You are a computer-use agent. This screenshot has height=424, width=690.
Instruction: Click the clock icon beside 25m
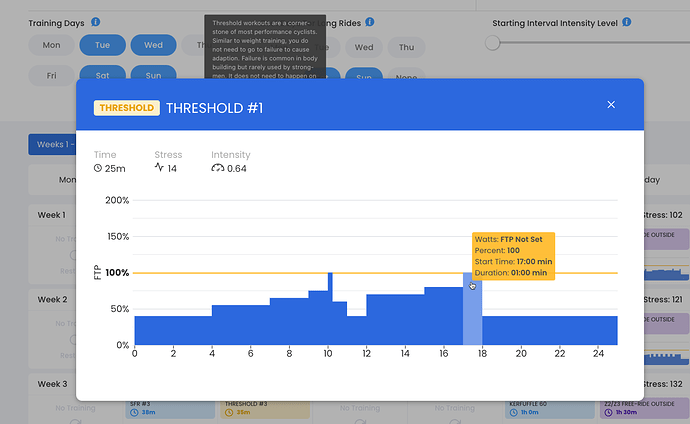click(x=98, y=168)
